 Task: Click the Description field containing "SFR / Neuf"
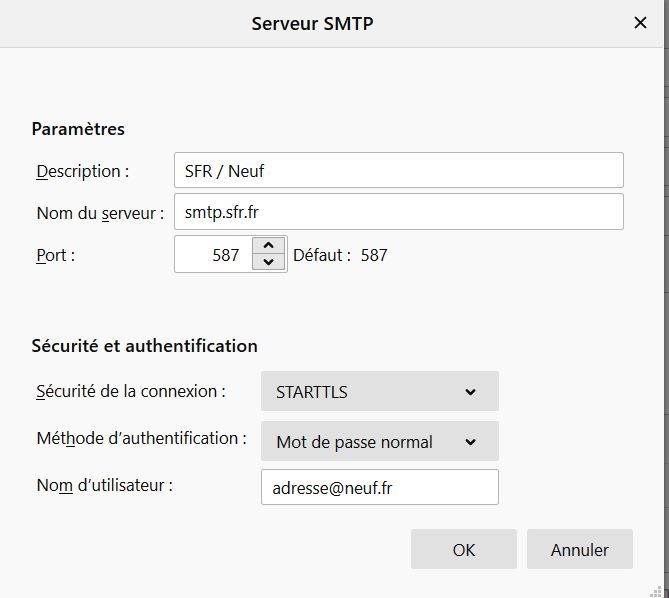pyautogui.click(x=398, y=171)
